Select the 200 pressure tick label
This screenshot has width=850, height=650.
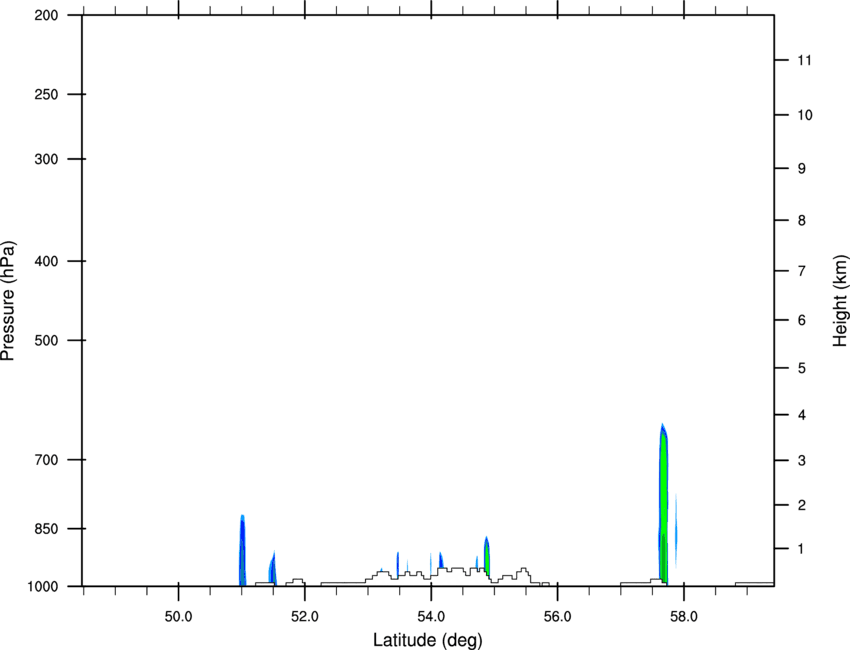[x=46, y=15]
